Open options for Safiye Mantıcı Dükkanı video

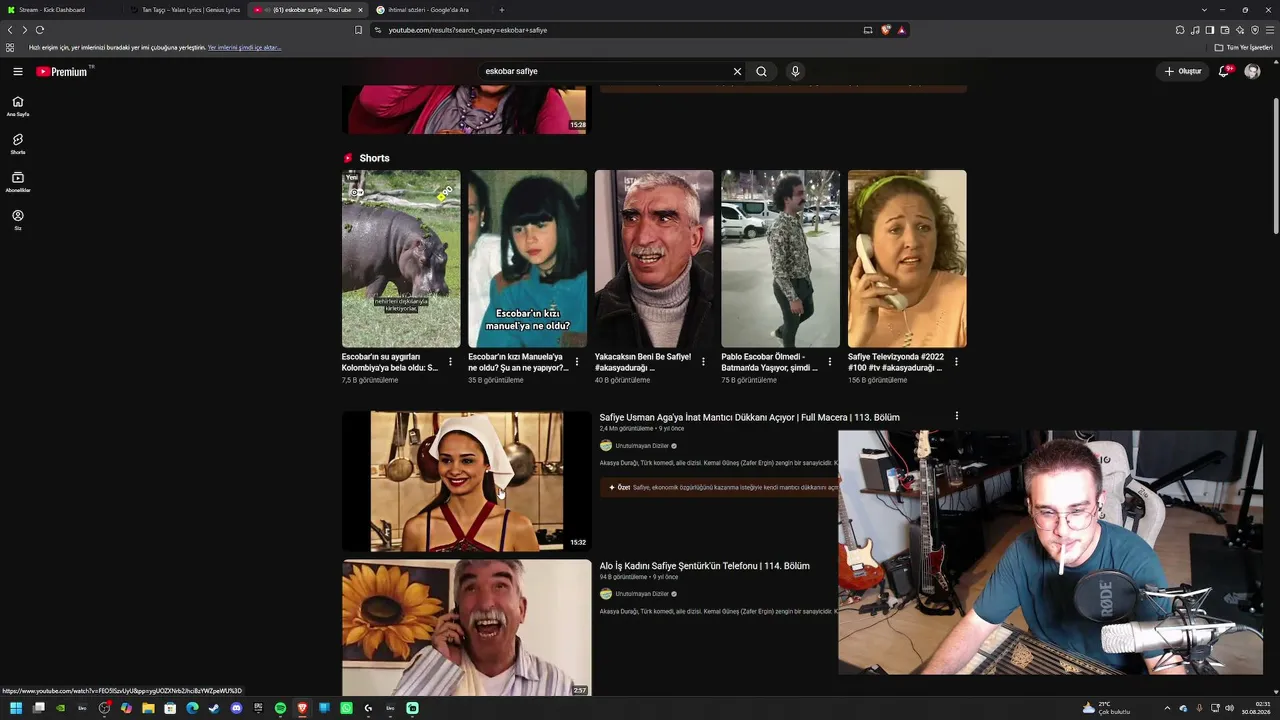coord(956,416)
